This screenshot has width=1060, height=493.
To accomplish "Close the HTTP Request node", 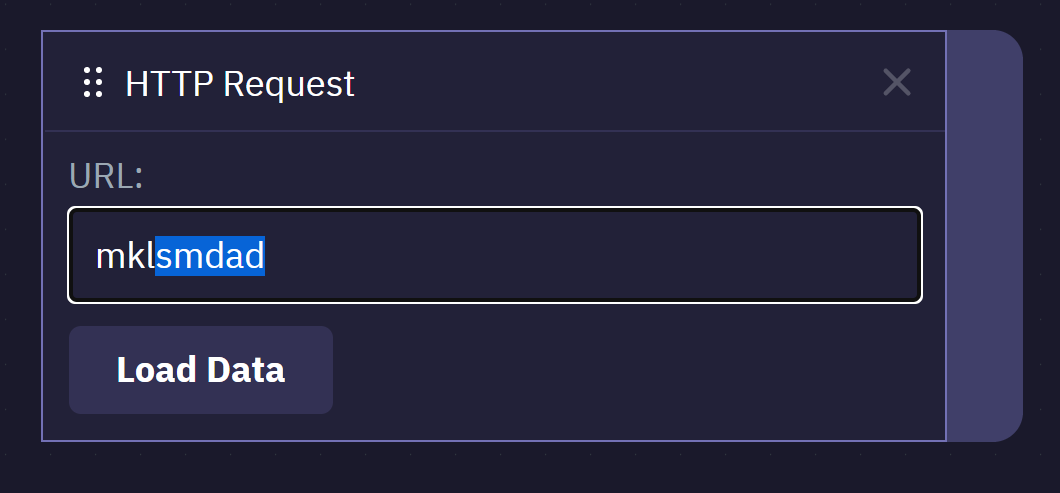I will click(897, 83).
